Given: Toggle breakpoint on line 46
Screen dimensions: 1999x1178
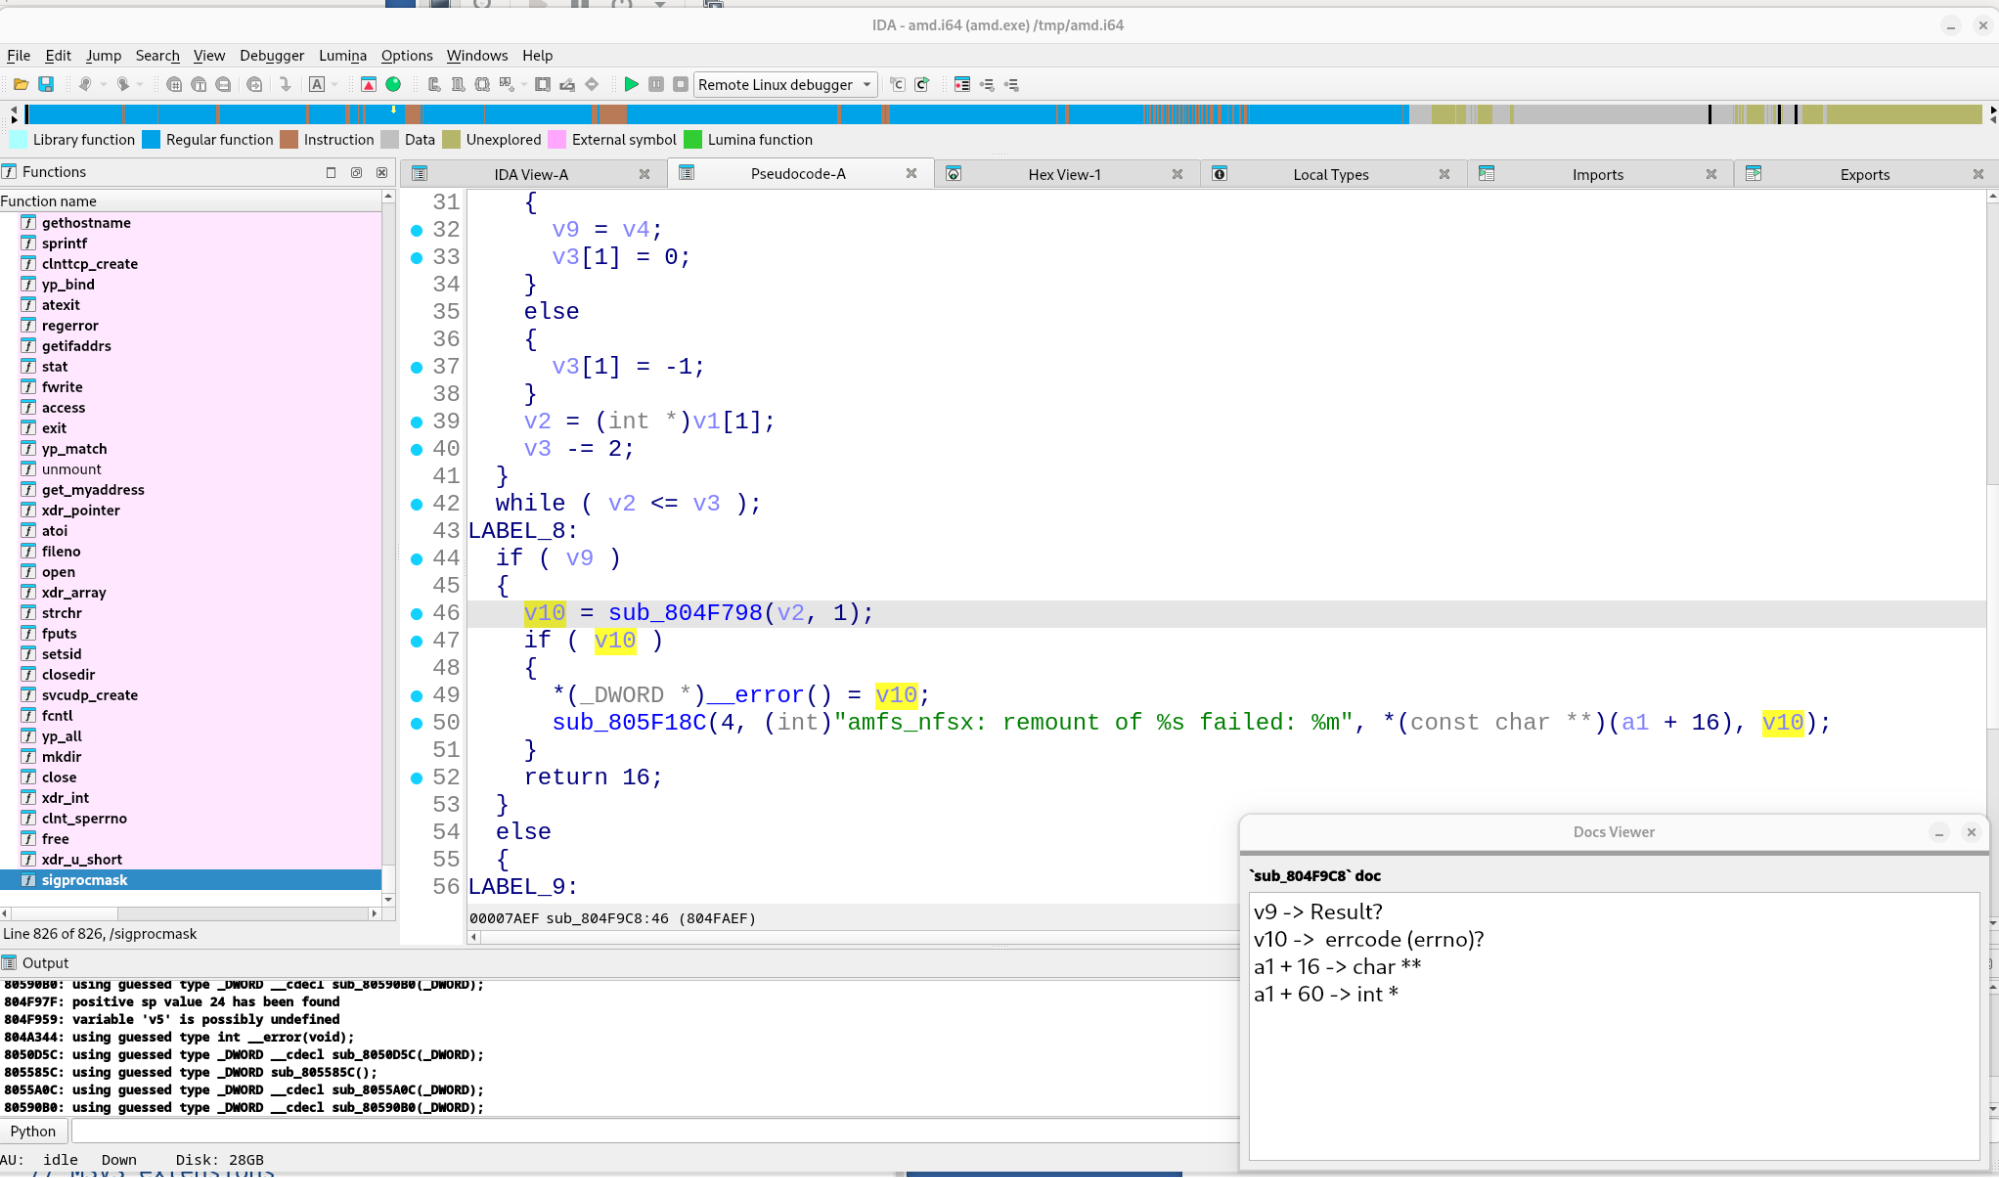Looking at the screenshot, I should 417,614.
